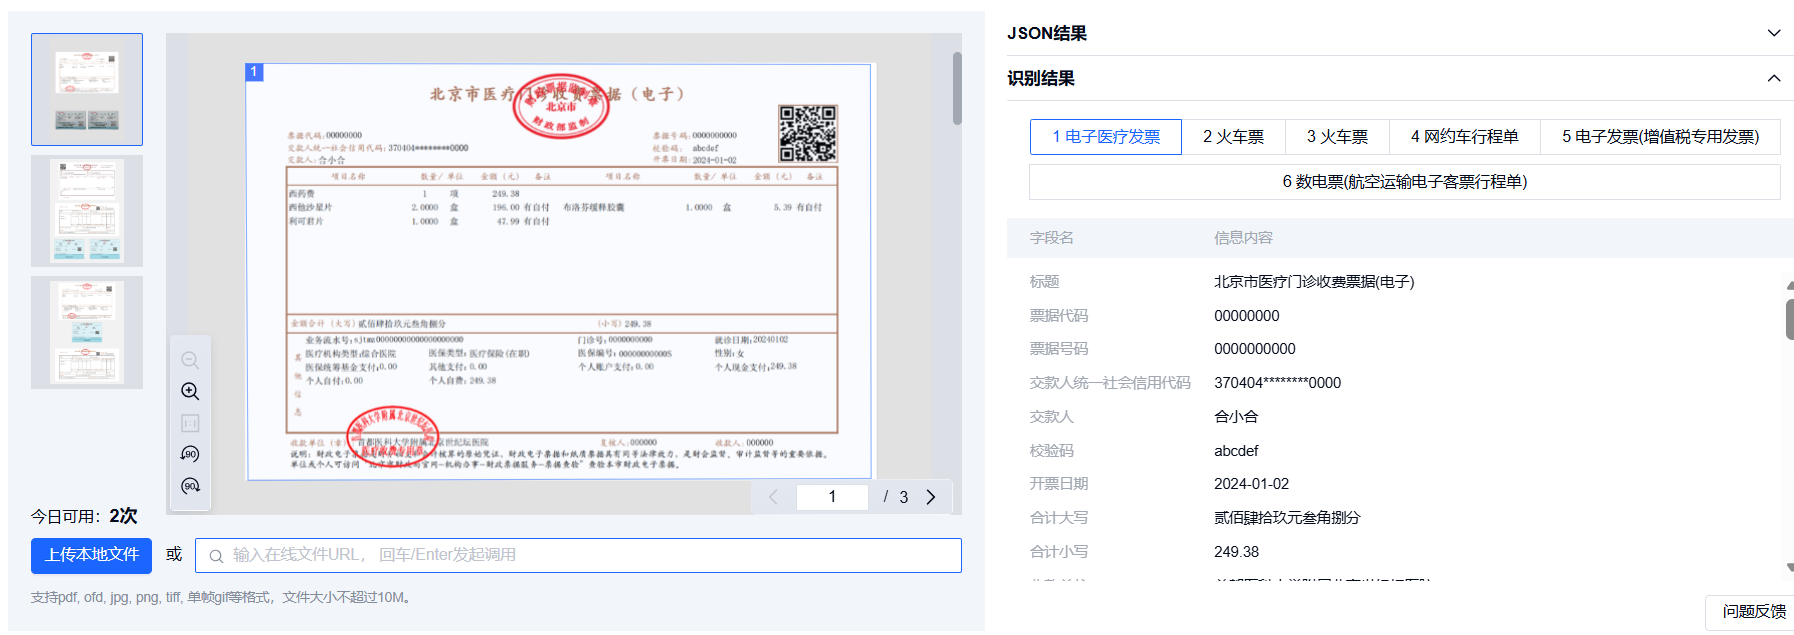Screen dimensions: 1794x635
Task: Click the 票据号码 field label
Action: 1059,349
